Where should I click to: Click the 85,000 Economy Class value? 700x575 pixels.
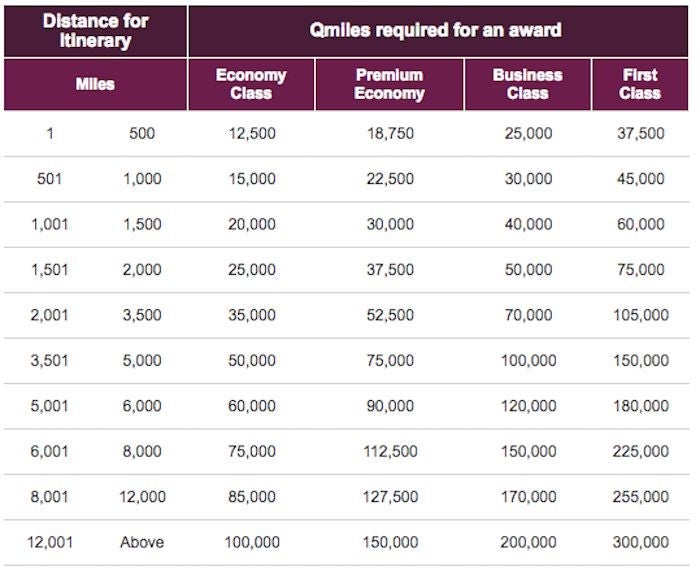(252, 497)
